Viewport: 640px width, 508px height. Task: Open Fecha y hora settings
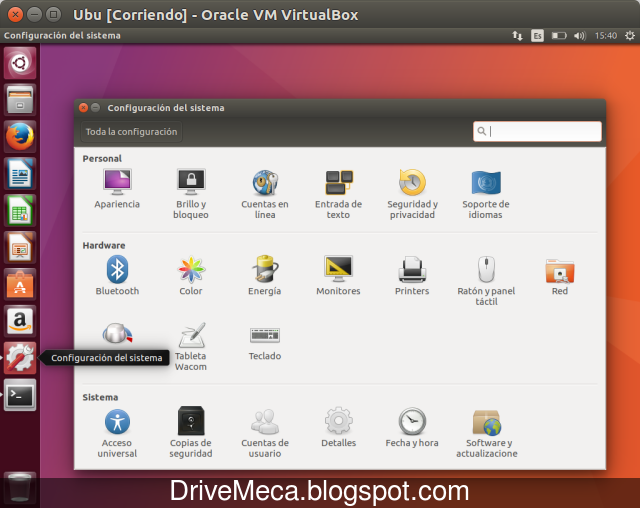[x=412, y=428]
